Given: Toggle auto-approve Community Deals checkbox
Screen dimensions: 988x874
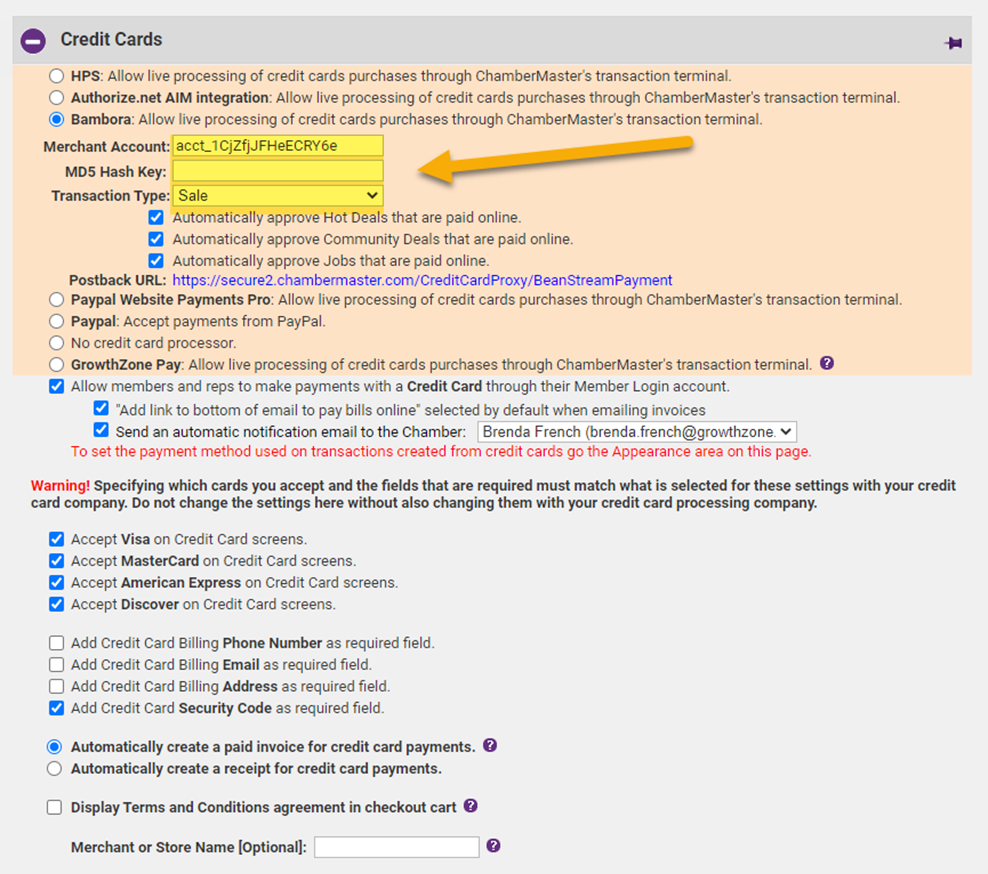Looking at the screenshot, I should (156, 239).
